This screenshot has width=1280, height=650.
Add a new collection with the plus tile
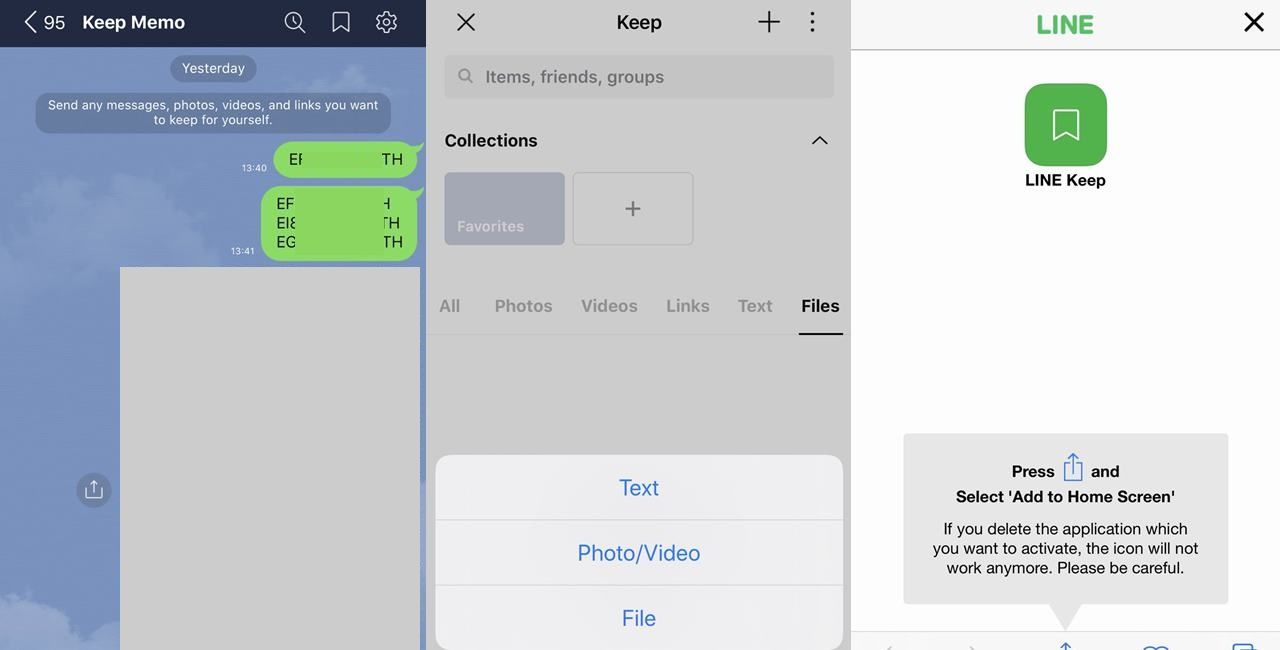pyautogui.click(x=632, y=207)
